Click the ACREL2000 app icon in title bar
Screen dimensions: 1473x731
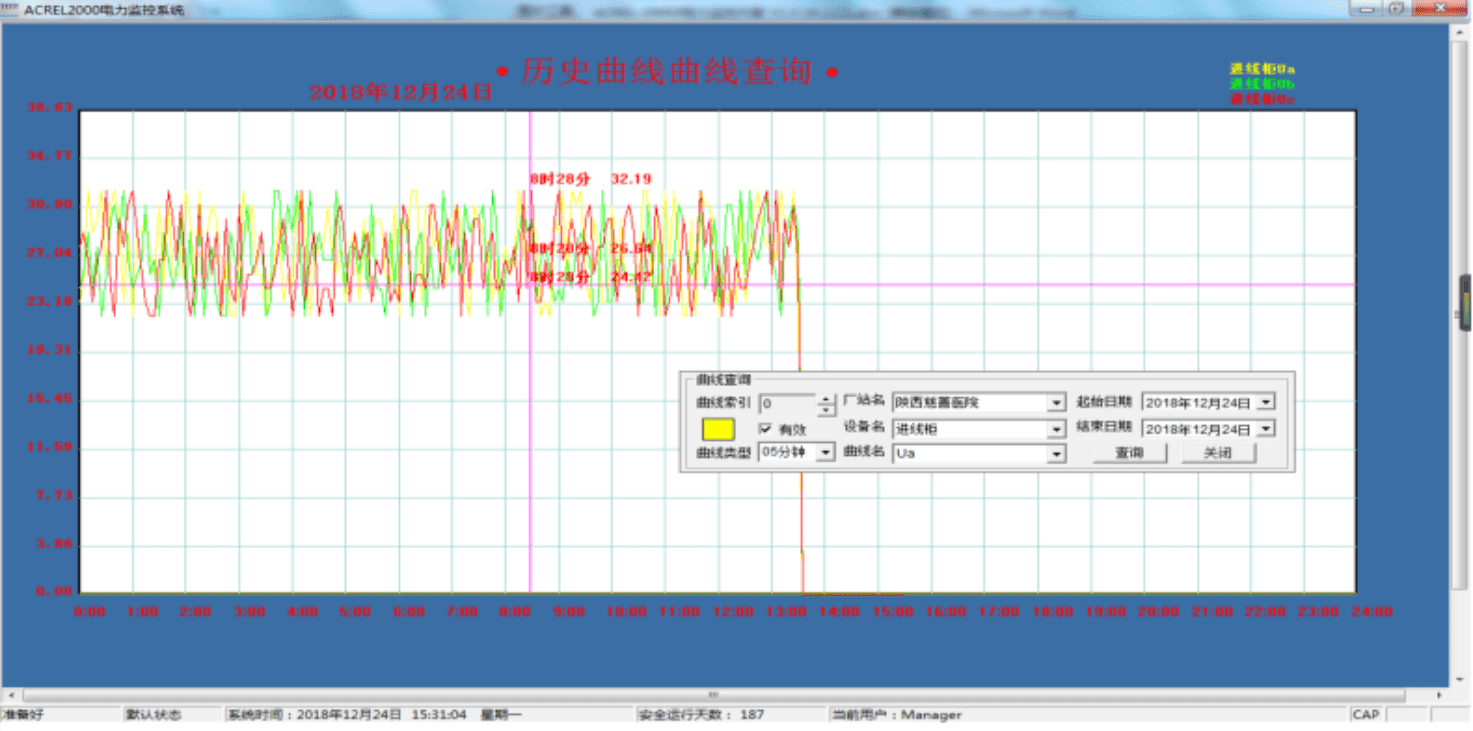pos(9,8)
